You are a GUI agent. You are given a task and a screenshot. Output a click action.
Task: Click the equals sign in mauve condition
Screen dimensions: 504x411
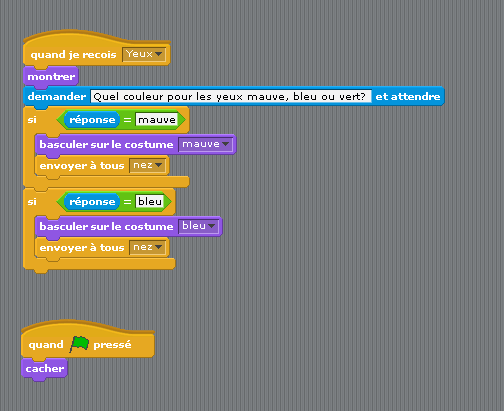[127, 120]
